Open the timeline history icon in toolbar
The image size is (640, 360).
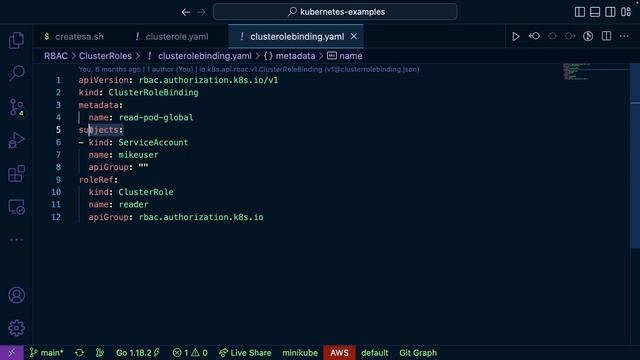click(x=588, y=36)
